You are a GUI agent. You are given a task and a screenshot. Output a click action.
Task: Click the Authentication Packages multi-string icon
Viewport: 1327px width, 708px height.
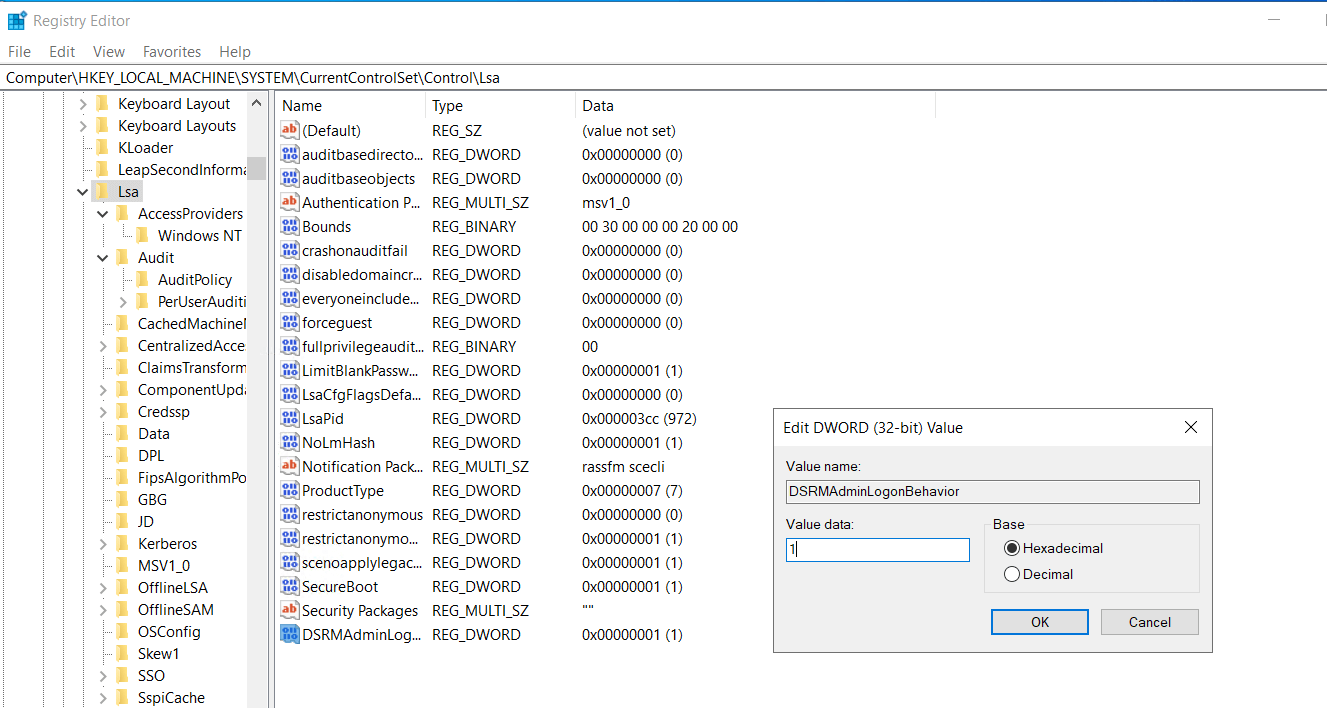[x=290, y=202]
